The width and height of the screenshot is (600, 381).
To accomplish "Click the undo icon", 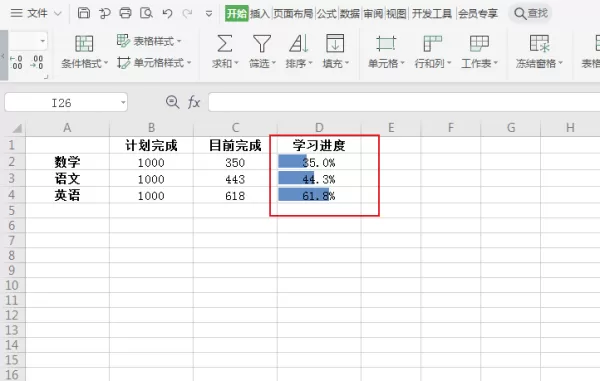I will tap(167, 14).
